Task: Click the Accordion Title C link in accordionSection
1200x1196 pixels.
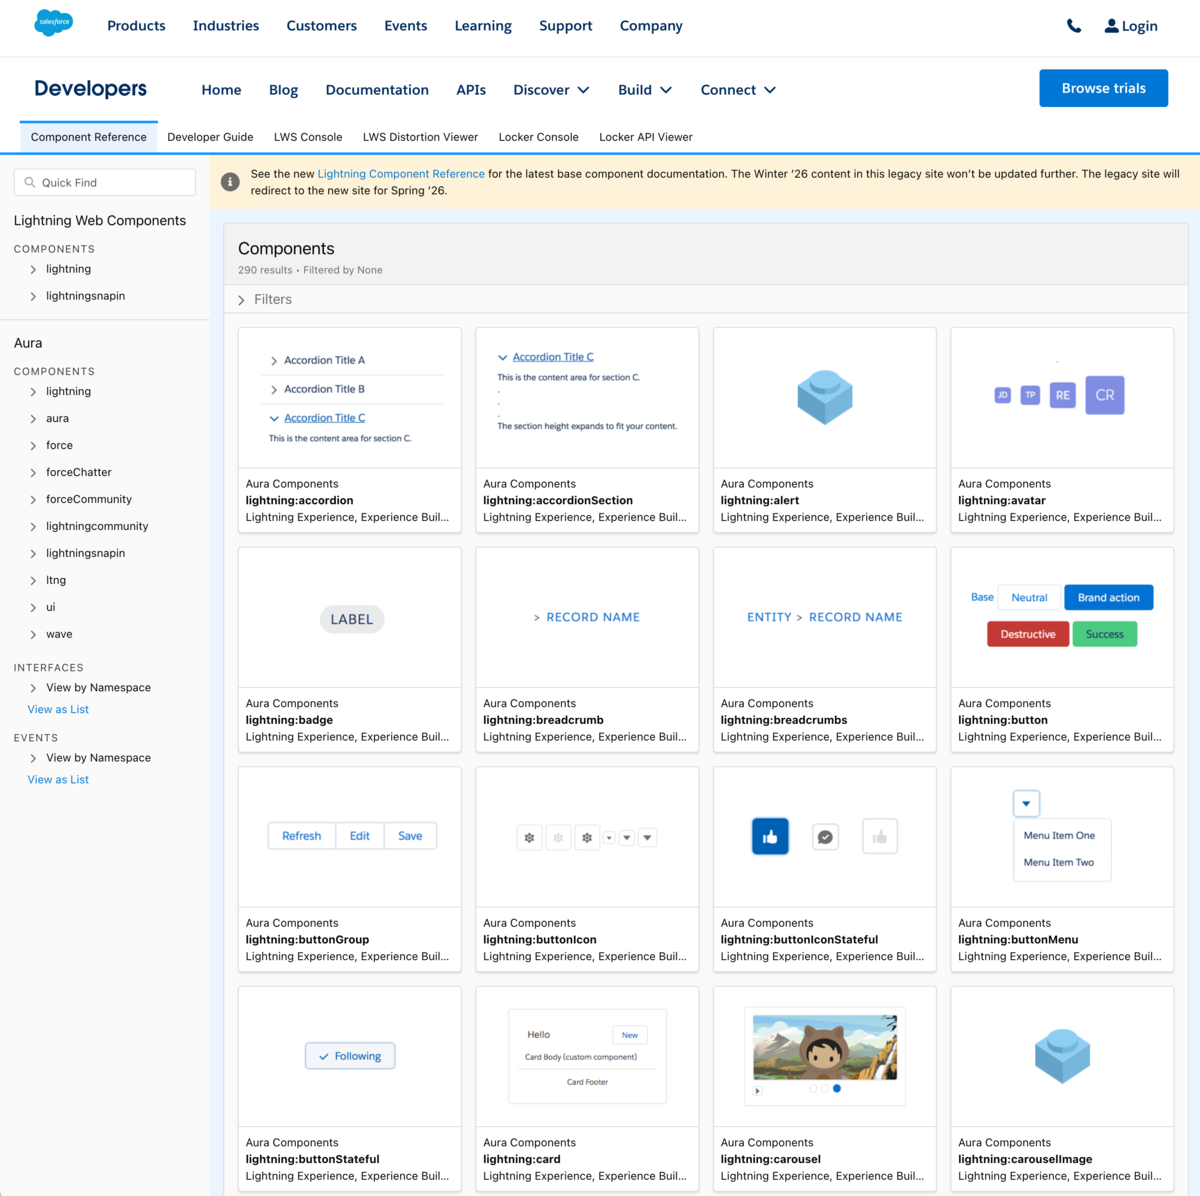Action: (553, 357)
